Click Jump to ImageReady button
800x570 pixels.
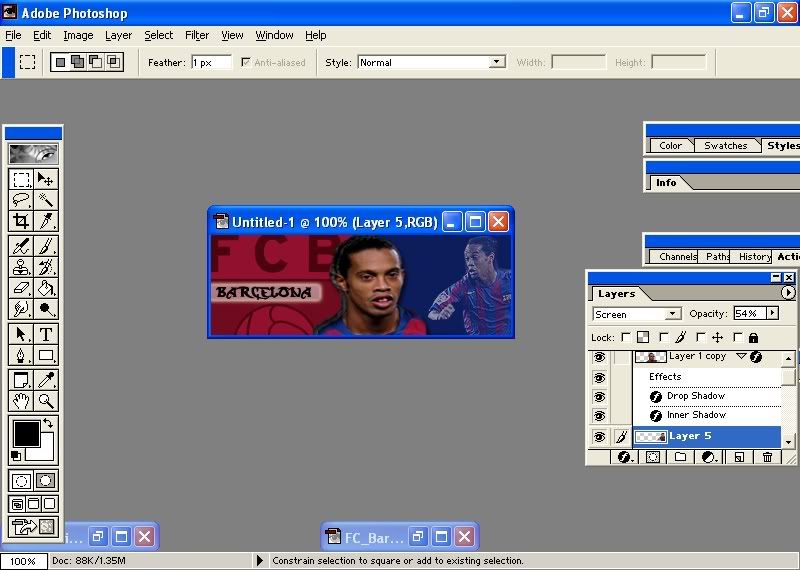[x=34, y=527]
